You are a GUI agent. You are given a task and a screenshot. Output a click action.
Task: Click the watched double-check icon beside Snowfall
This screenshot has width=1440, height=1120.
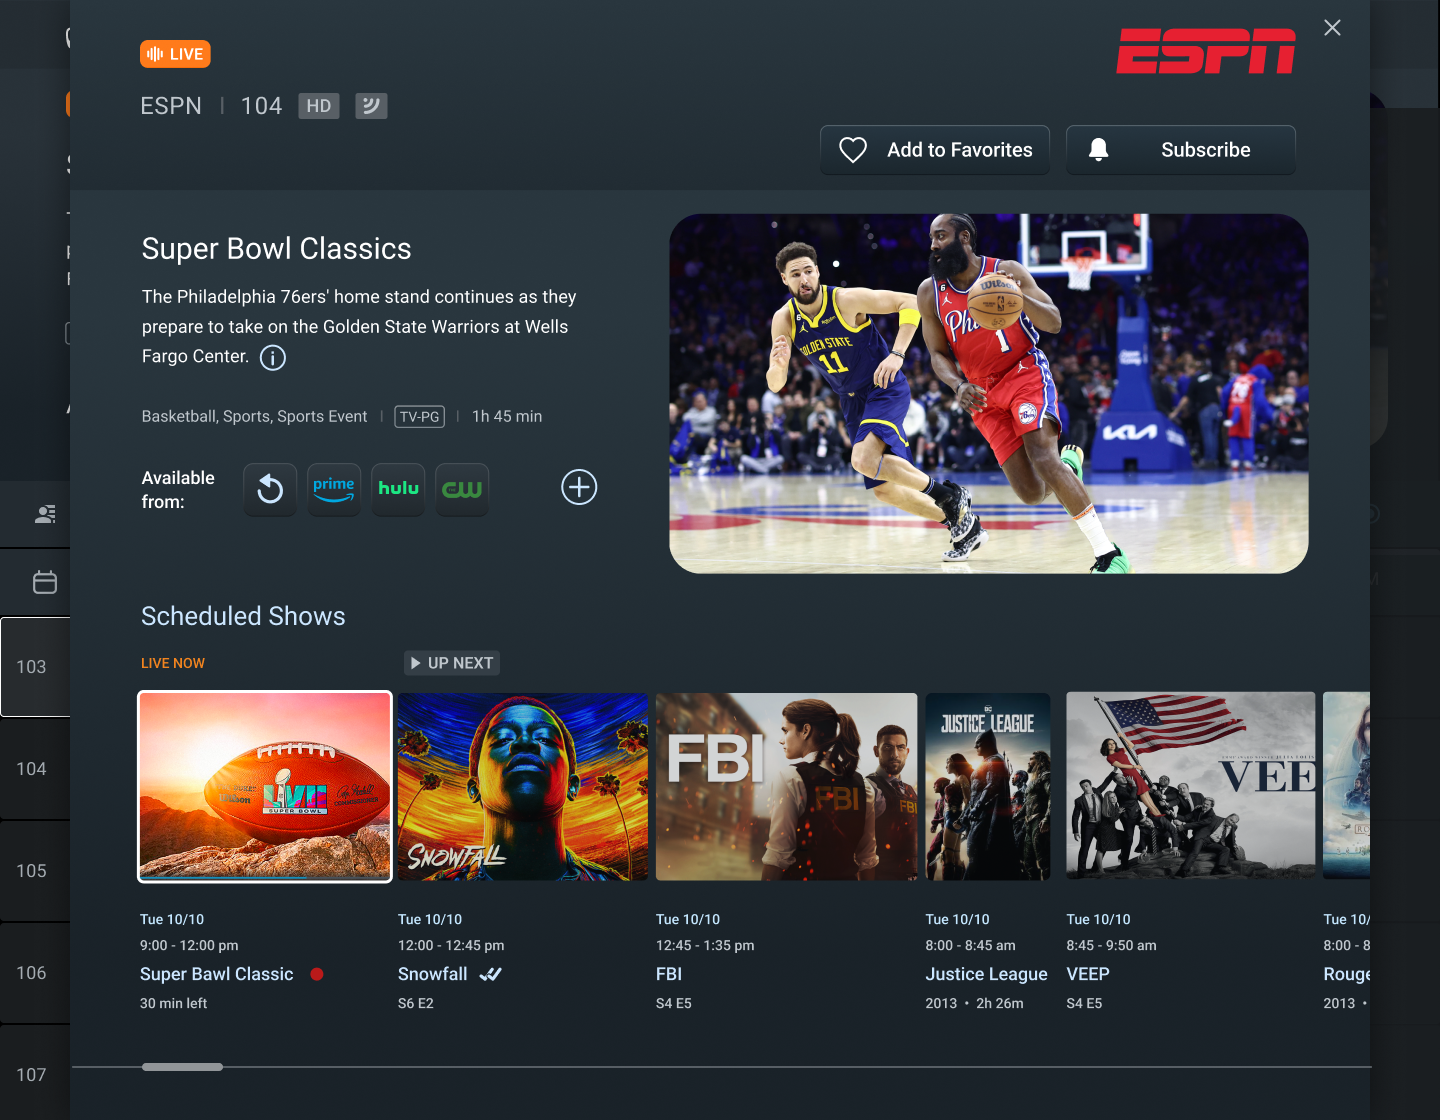[490, 974]
